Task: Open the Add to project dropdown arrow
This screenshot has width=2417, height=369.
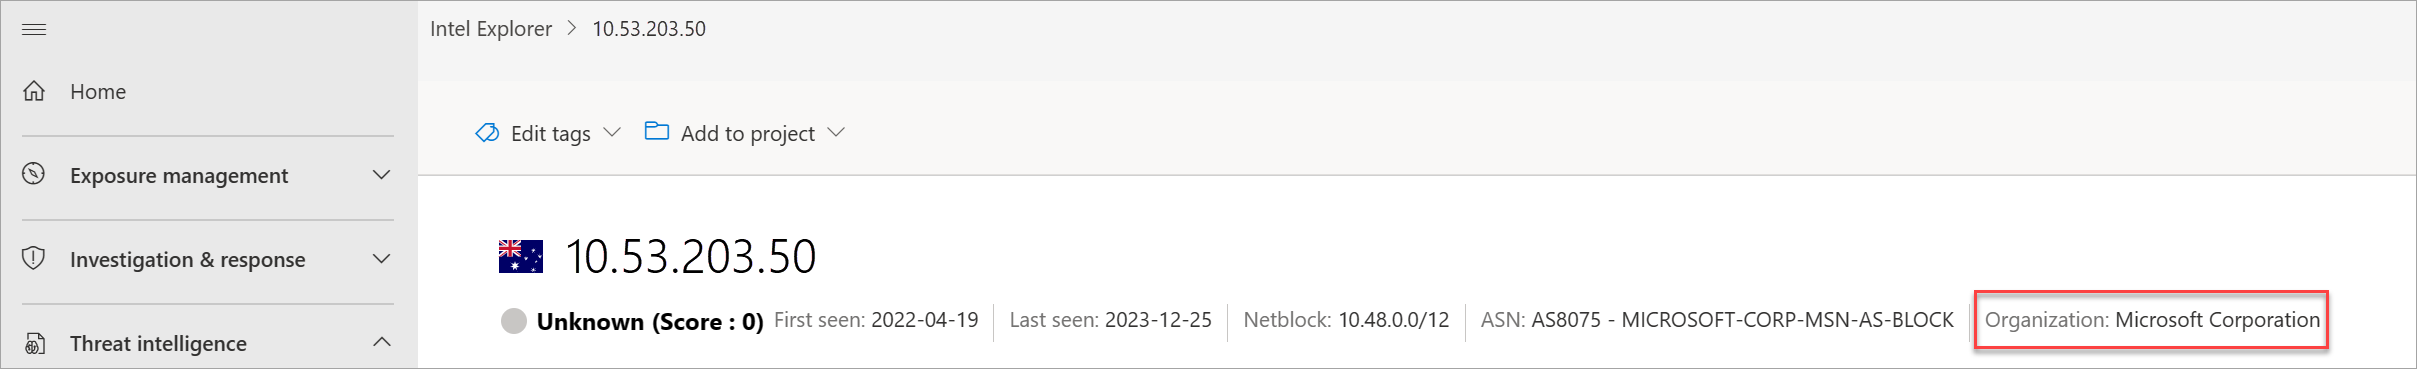Action: [x=837, y=132]
